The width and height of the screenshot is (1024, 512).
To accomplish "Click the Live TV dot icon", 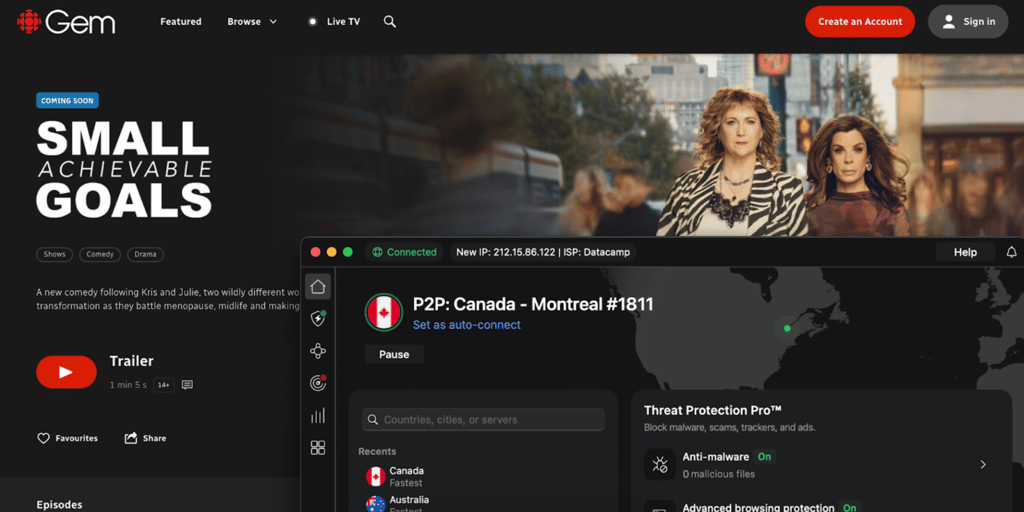I will point(313,22).
